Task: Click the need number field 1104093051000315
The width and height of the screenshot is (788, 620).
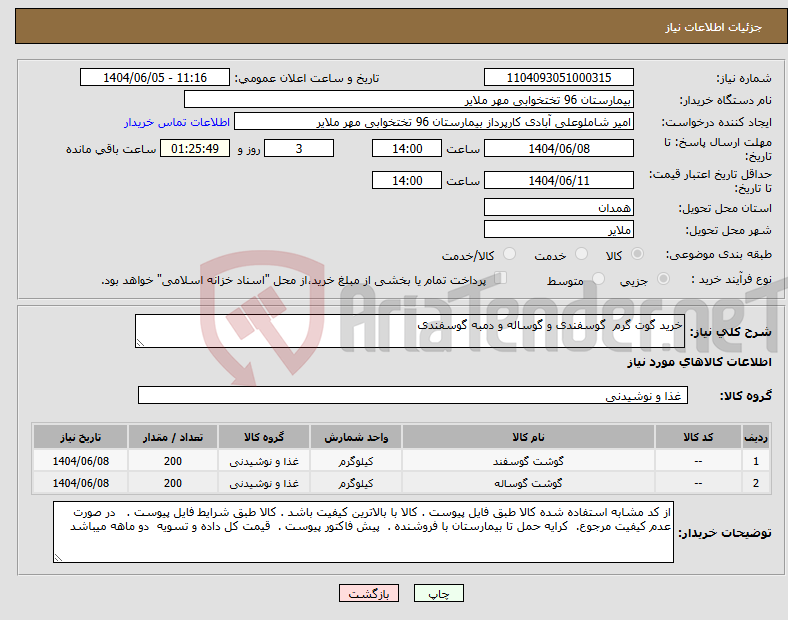Action: click(558, 77)
